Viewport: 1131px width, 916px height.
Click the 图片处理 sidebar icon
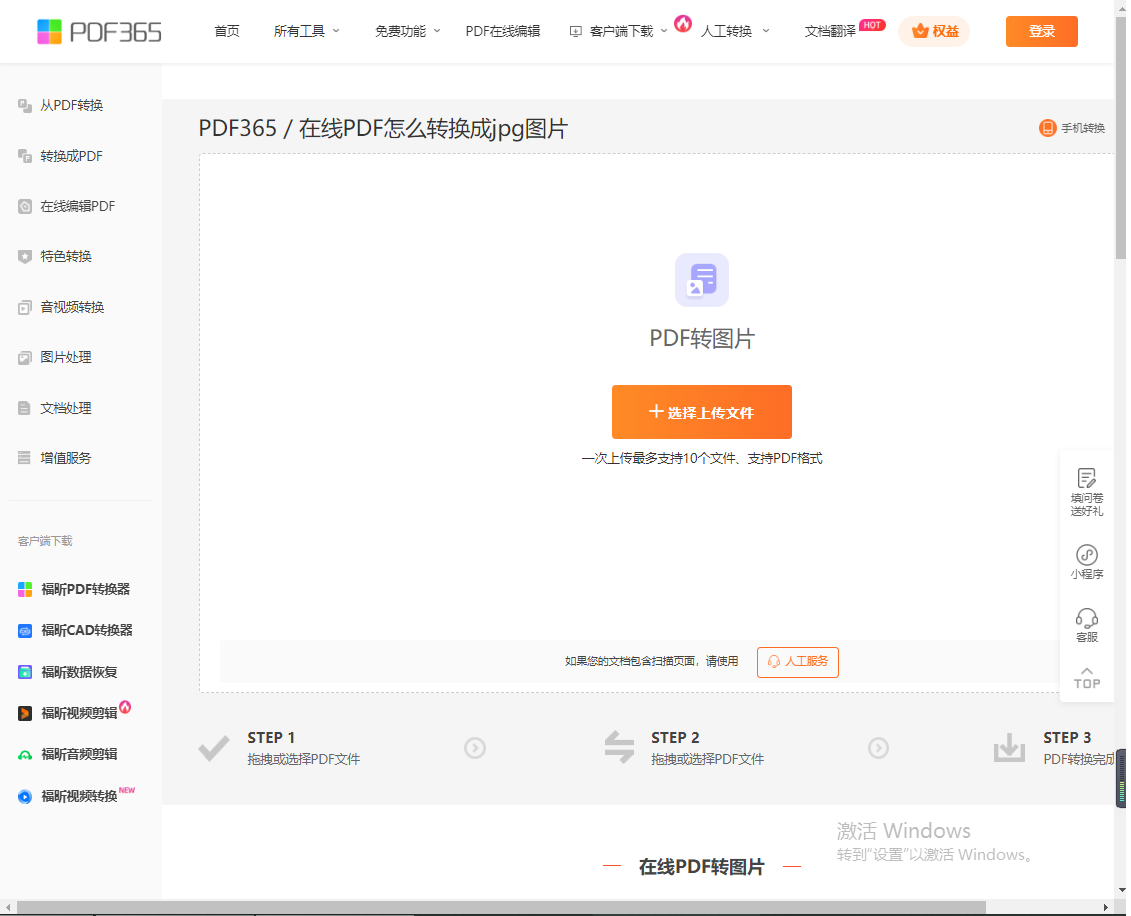(x=25, y=358)
